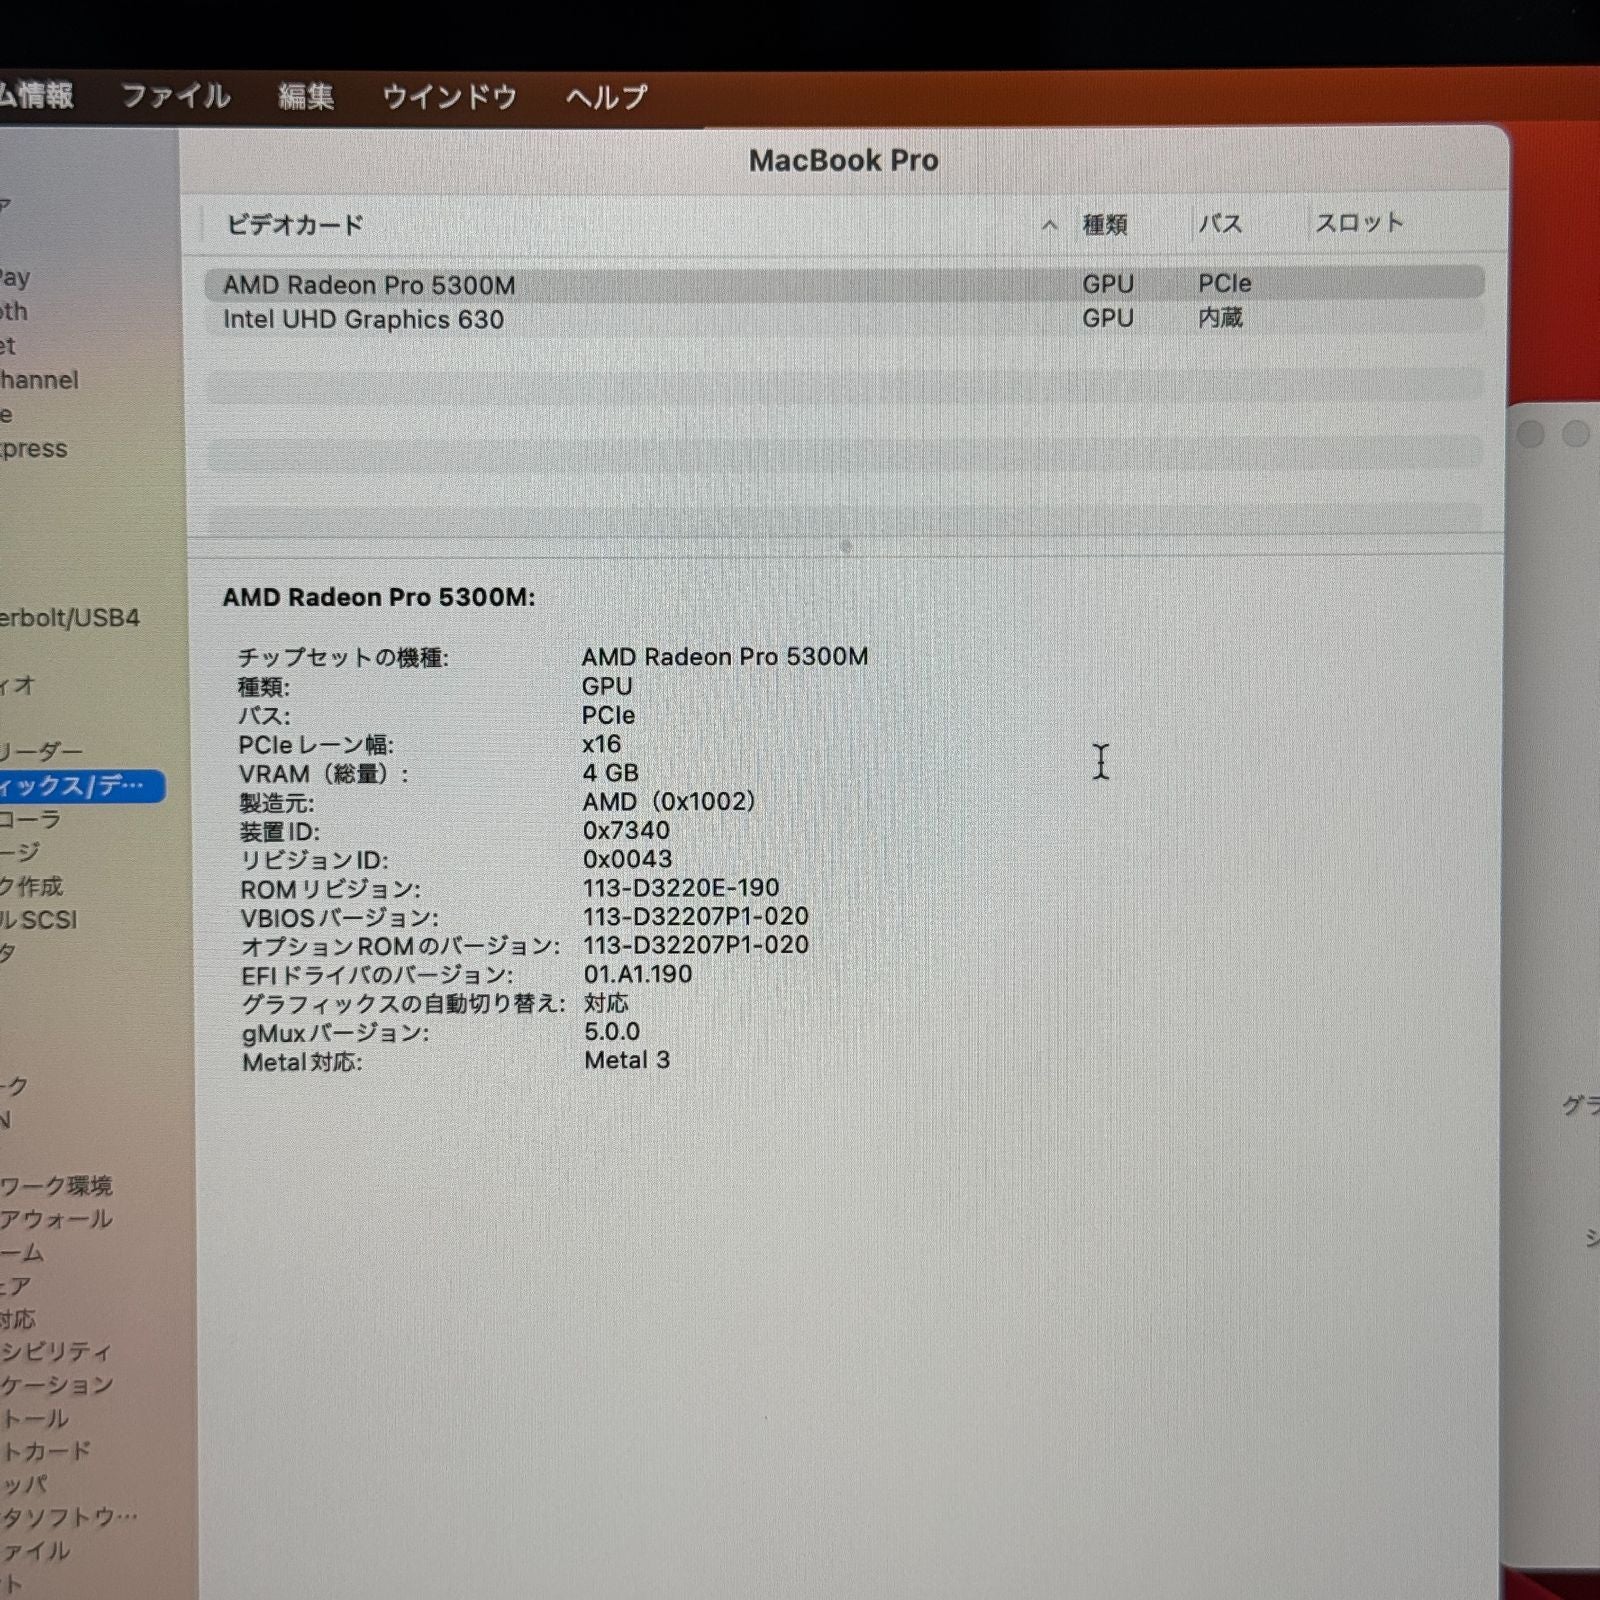Screen dimensions: 1600x1600
Task: Select Ethernet sidebar item
Action: (8, 346)
